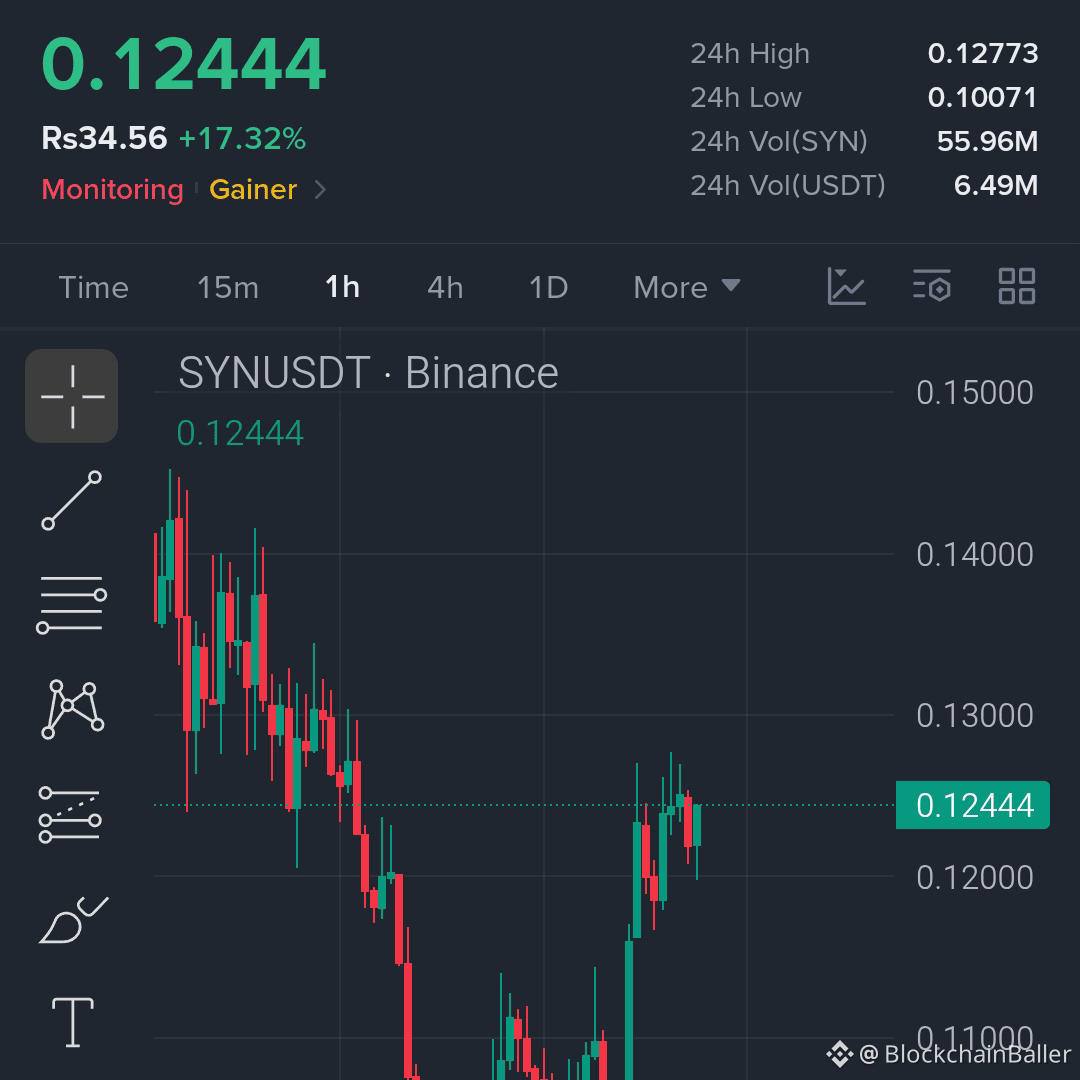Click the Gainer tag
This screenshot has height=1080, width=1080.
pyautogui.click(x=253, y=189)
